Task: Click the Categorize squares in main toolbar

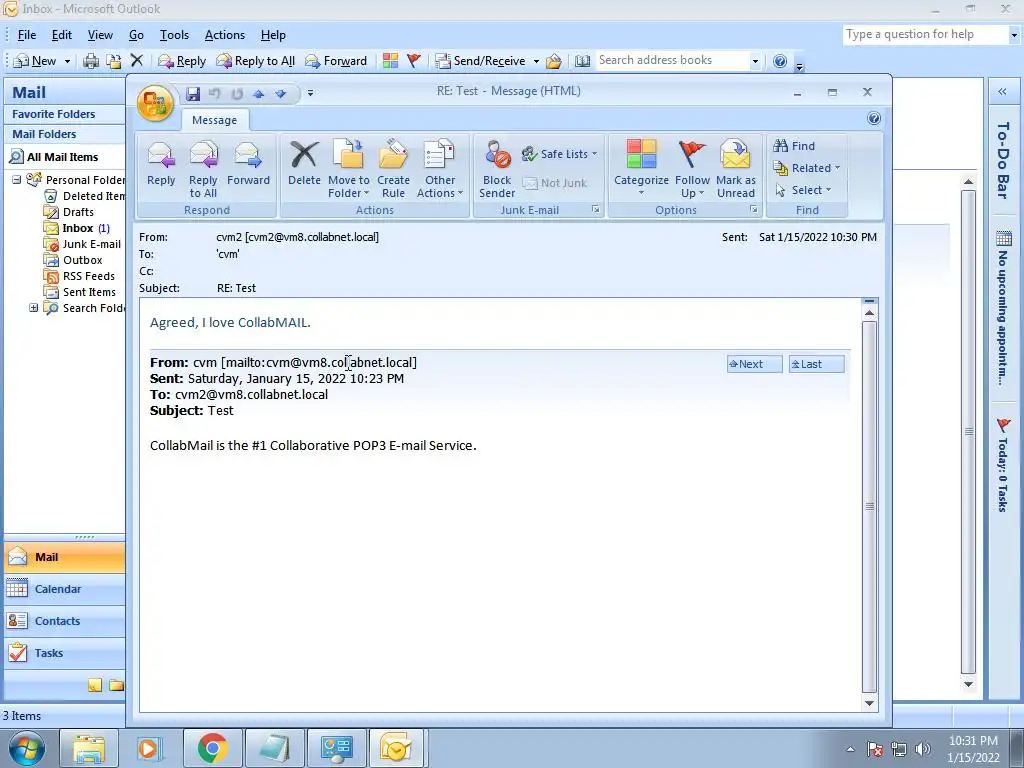Action: pos(391,61)
